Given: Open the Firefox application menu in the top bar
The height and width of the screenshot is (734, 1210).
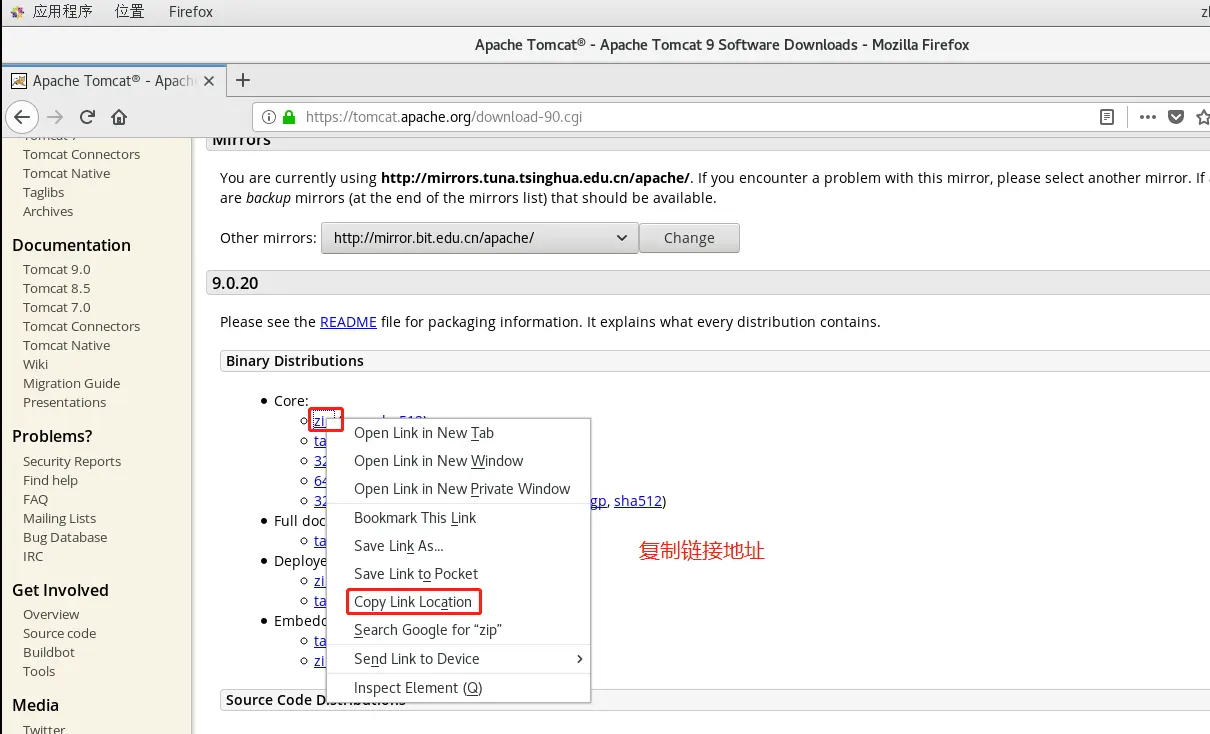Looking at the screenshot, I should click(191, 12).
